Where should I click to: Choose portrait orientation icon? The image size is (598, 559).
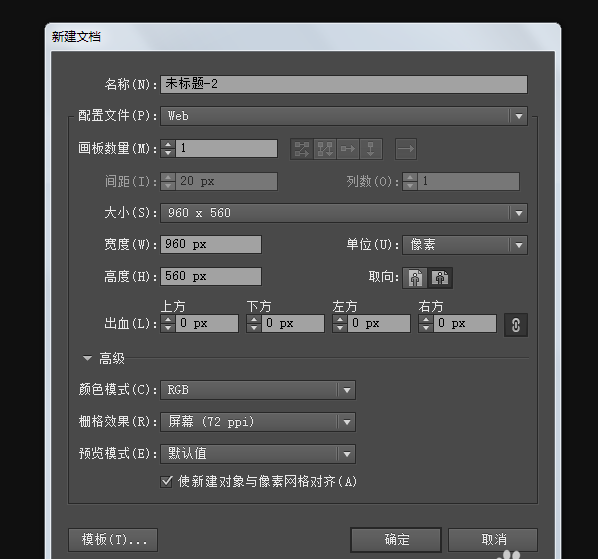click(x=415, y=278)
